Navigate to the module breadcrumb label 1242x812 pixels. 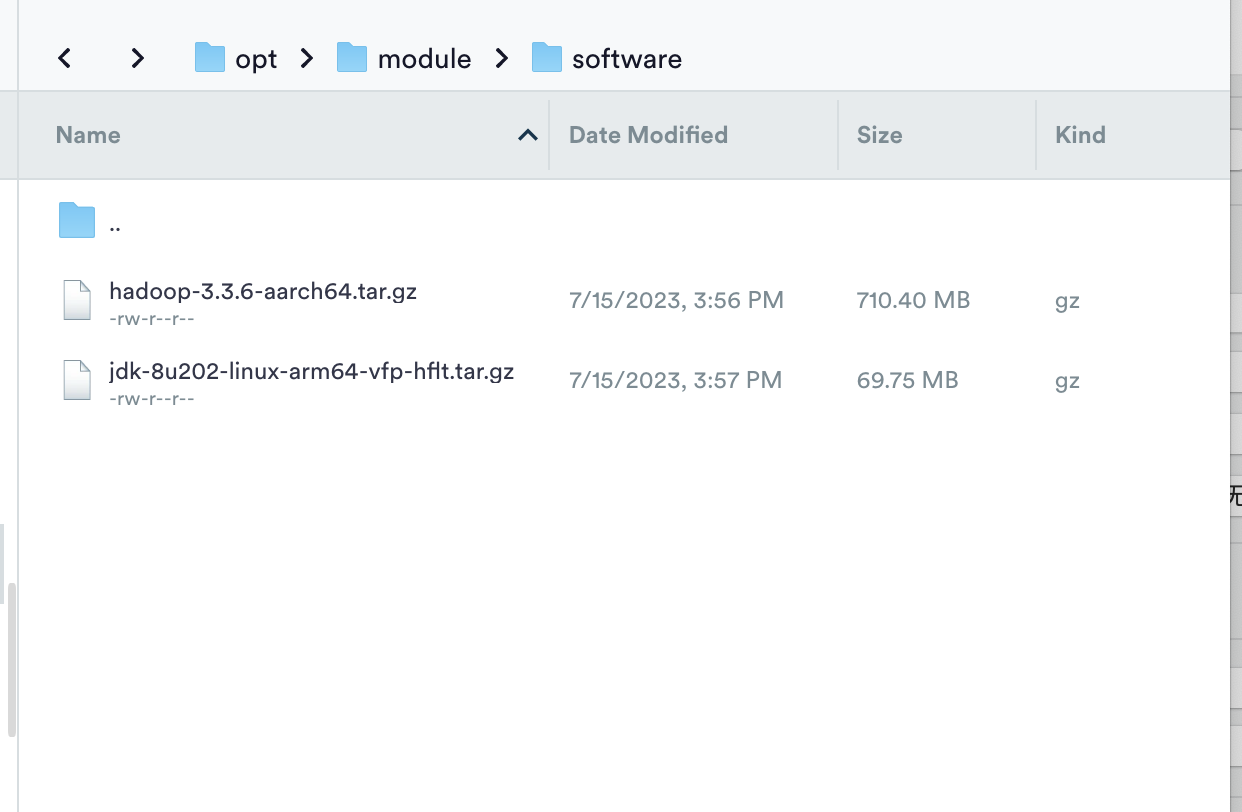click(424, 59)
